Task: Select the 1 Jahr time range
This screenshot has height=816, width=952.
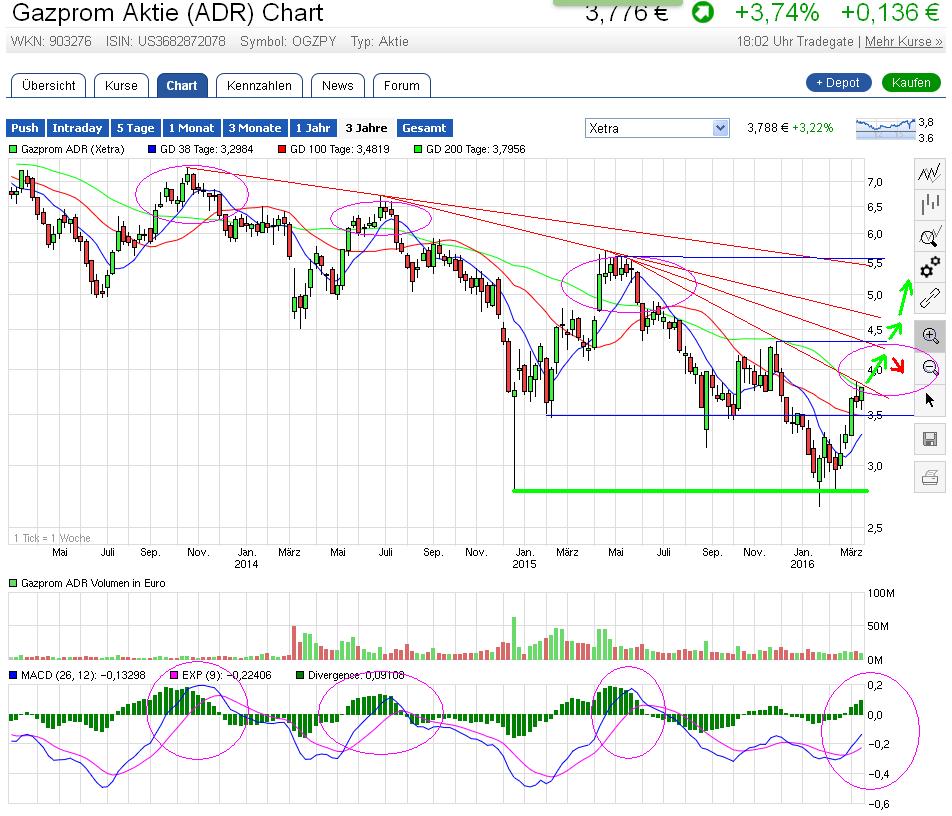Action: pyautogui.click(x=313, y=128)
